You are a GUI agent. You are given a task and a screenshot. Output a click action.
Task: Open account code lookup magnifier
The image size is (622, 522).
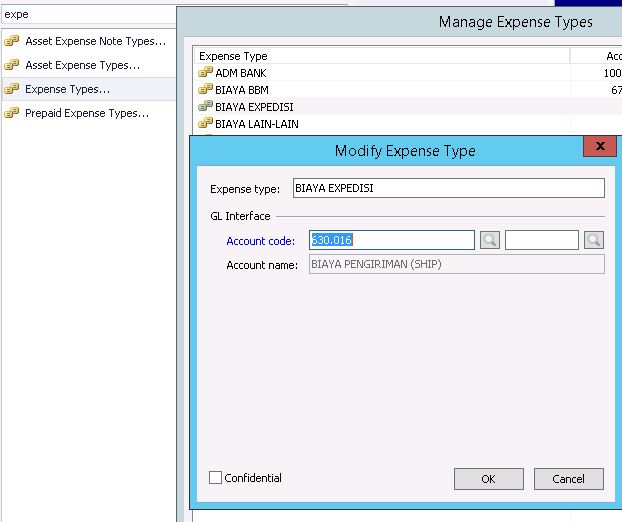click(489, 240)
